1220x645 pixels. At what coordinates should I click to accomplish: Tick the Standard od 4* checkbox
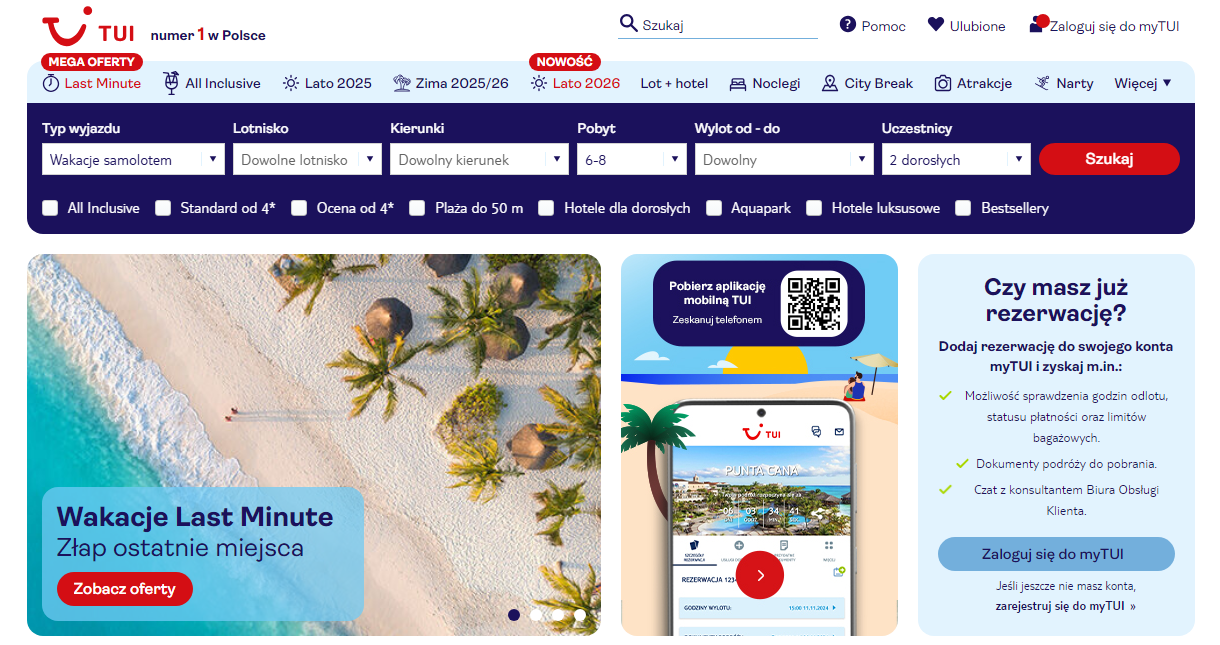(x=162, y=208)
